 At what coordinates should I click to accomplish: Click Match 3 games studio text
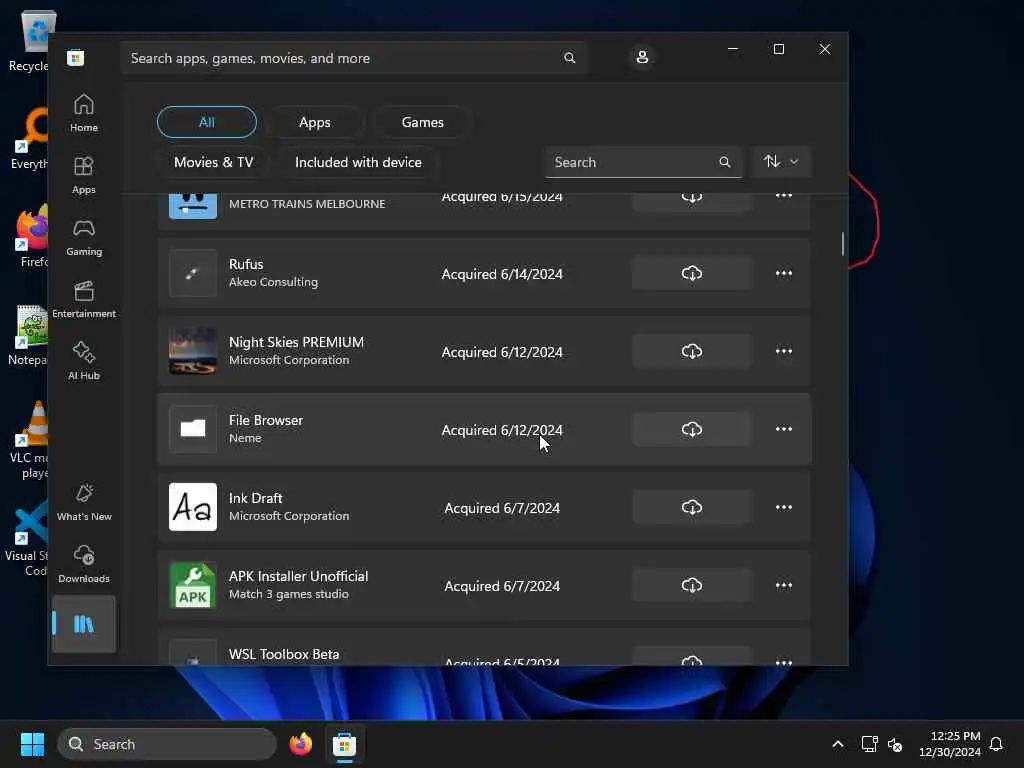pos(289,594)
